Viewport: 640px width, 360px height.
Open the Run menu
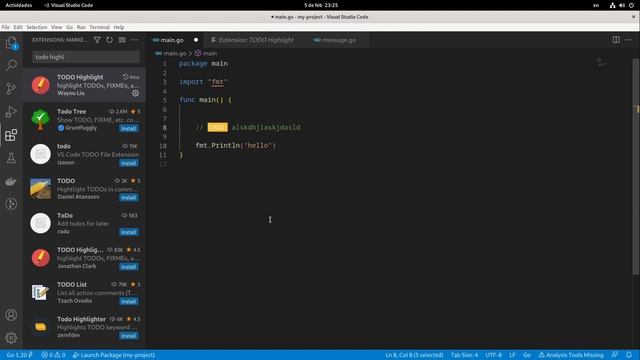pos(81,27)
